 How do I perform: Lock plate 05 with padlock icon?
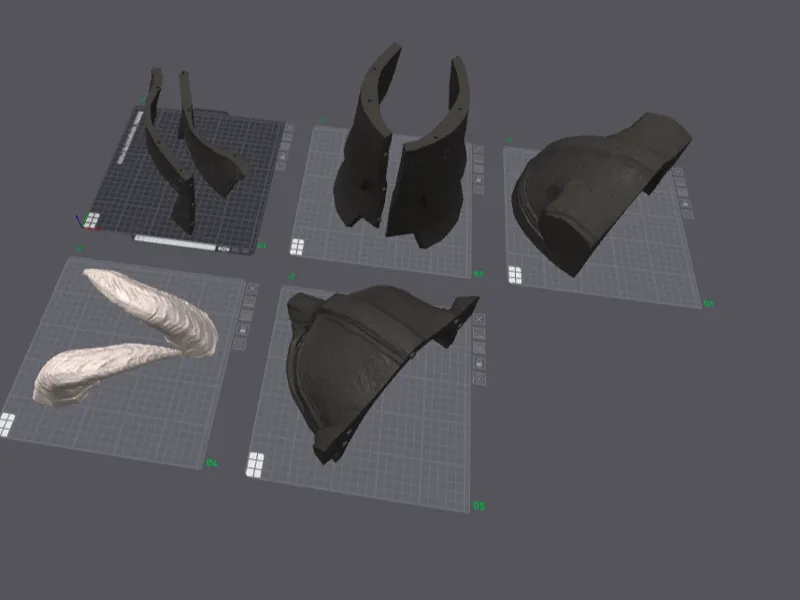point(480,363)
